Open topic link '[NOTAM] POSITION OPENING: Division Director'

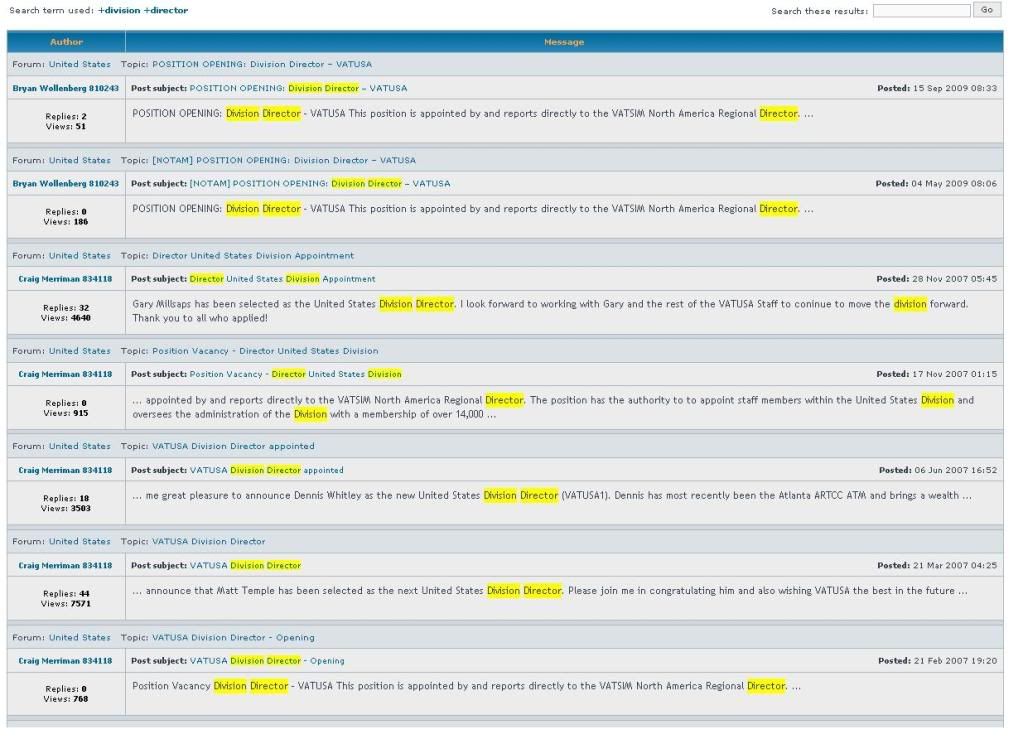pyautogui.click(x=283, y=160)
